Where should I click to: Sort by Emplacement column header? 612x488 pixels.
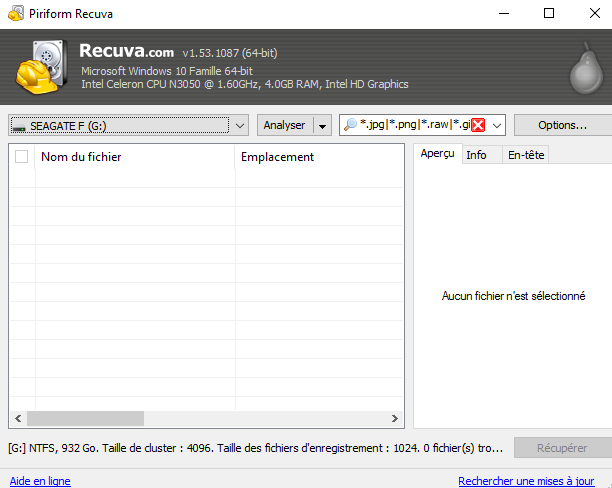click(319, 157)
